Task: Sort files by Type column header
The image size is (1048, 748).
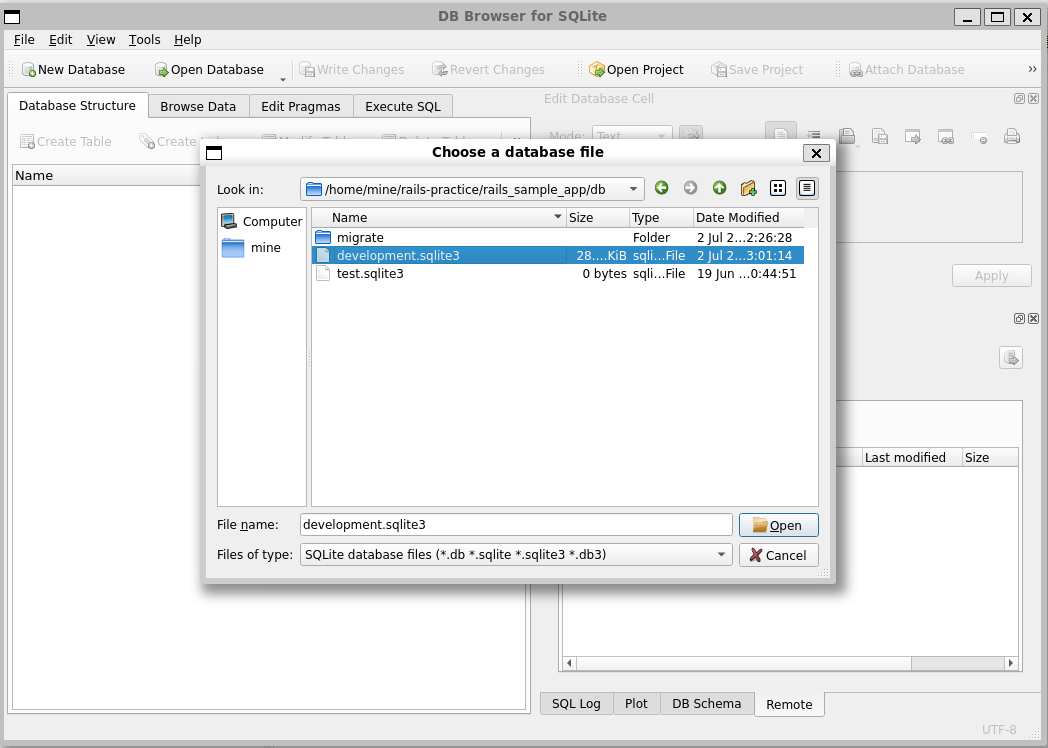Action: pyautogui.click(x=661, y=217)
